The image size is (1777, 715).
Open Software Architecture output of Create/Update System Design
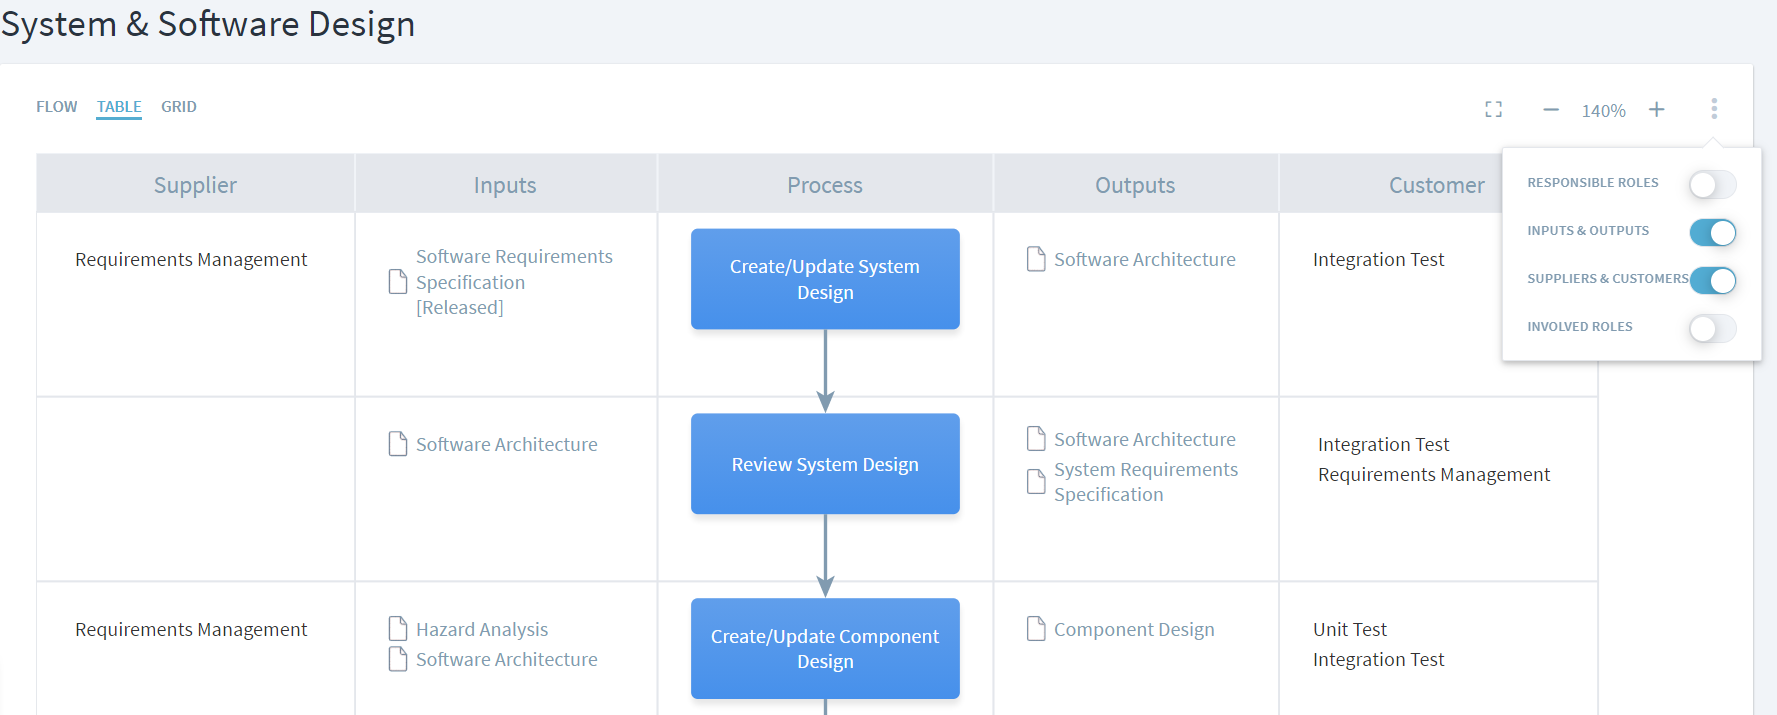coord(1145,259)
